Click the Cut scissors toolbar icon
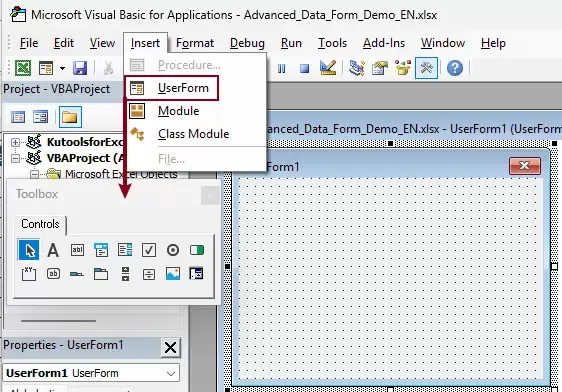Viewport: 562px width, 392px height. 108,68
